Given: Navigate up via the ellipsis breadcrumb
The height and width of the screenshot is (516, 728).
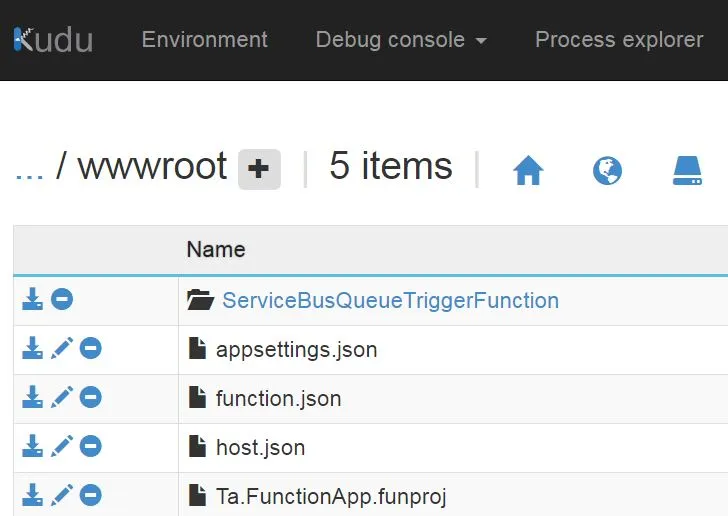Looking at the screenshot, I should [x=30, y=168].
